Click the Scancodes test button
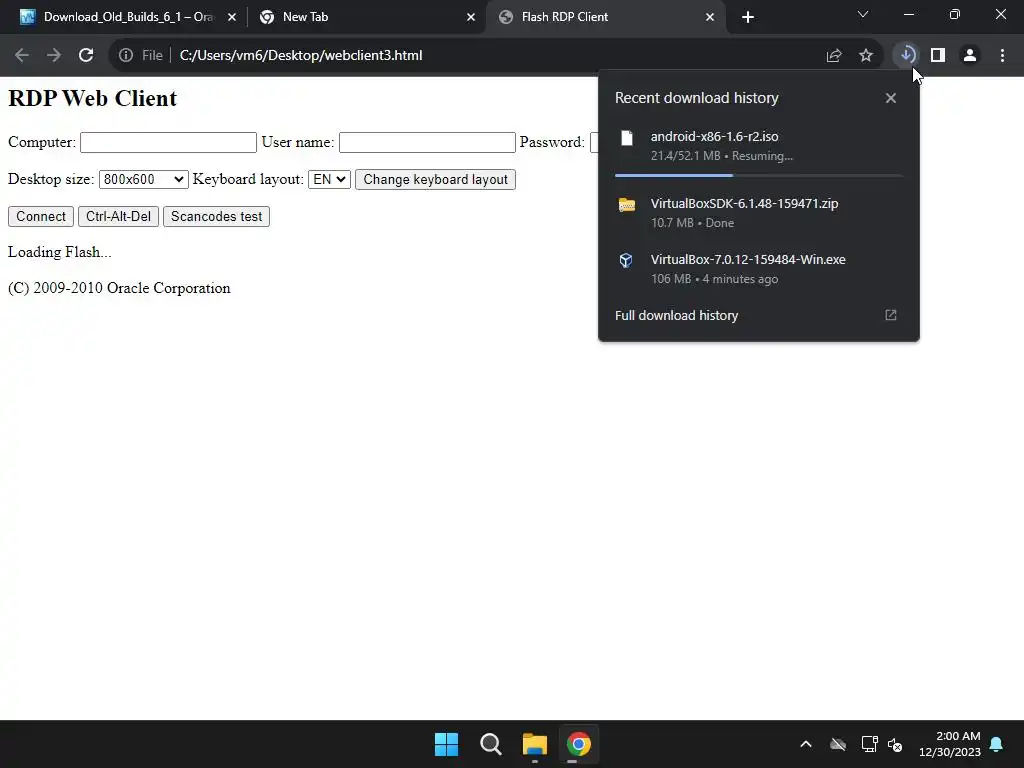 point(216,217)
